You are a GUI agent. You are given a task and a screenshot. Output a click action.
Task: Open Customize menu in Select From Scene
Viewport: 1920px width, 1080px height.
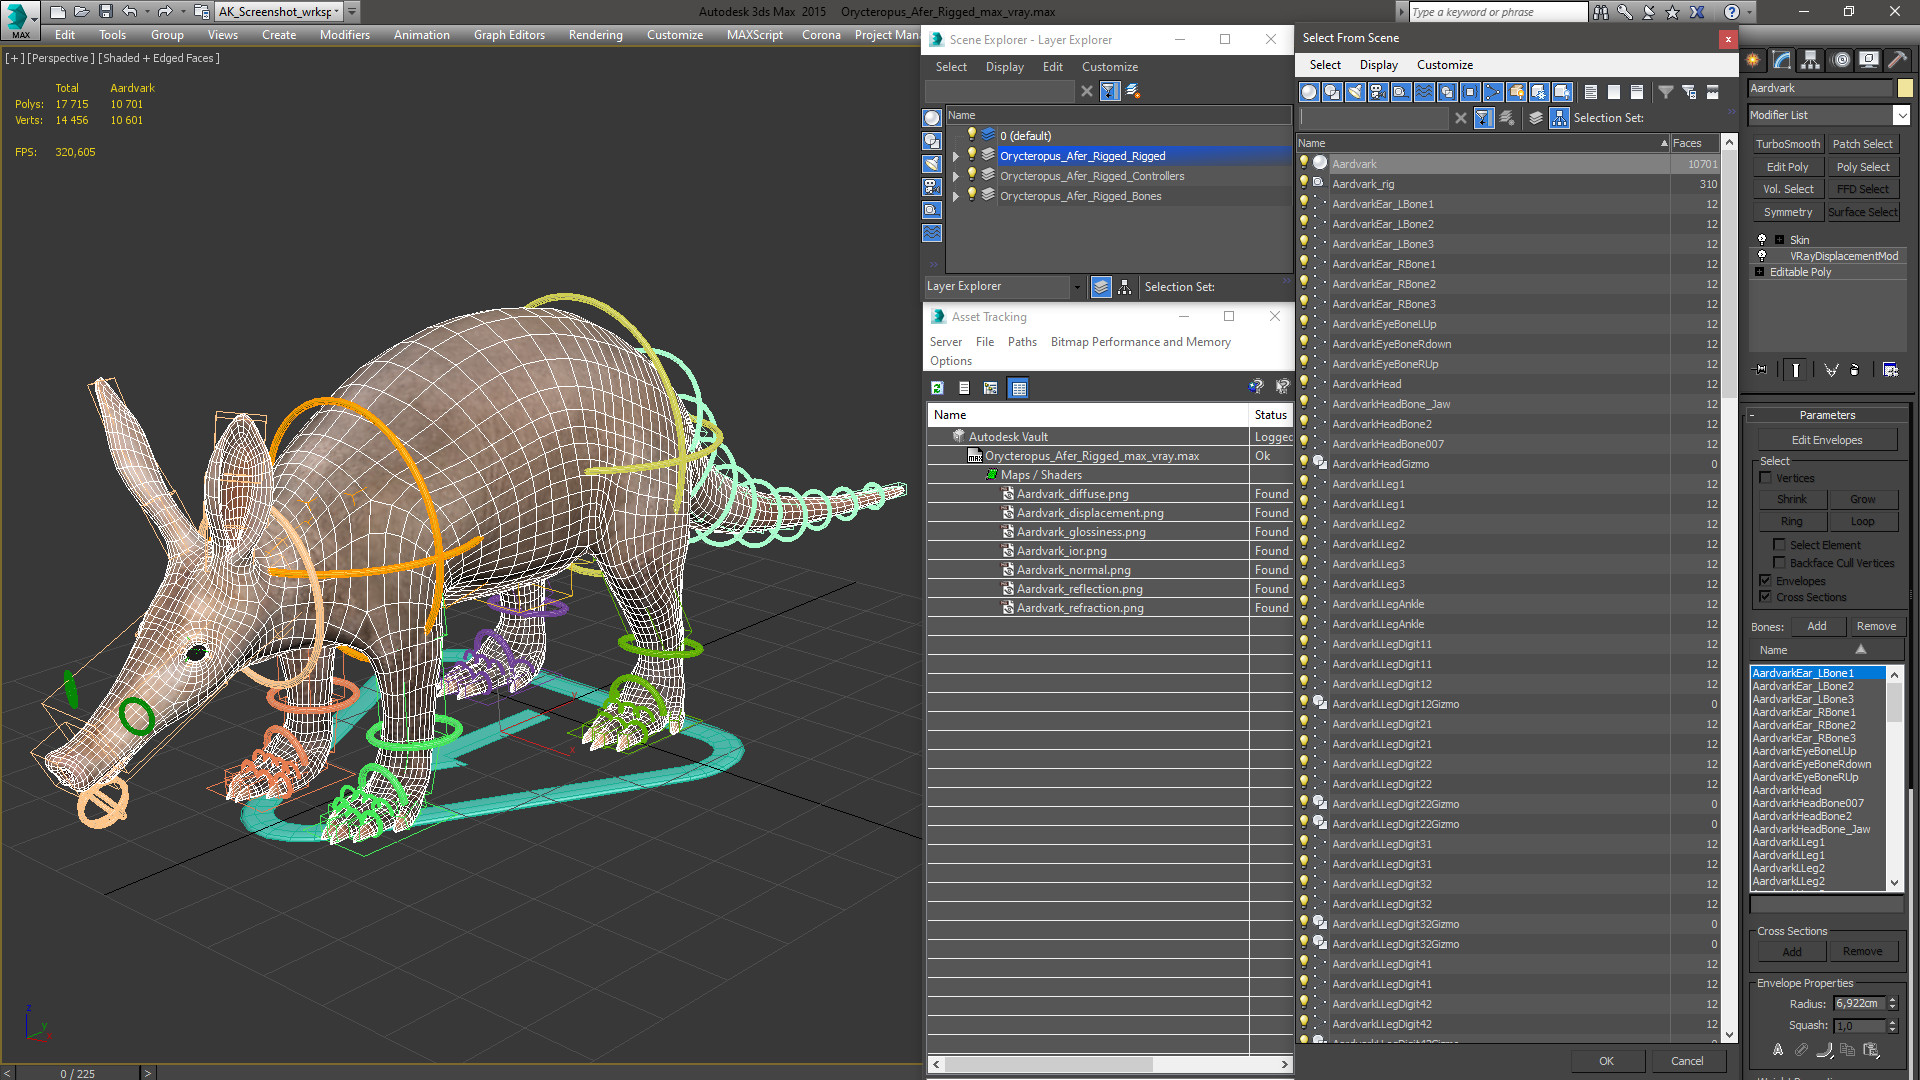[1444, 65]
